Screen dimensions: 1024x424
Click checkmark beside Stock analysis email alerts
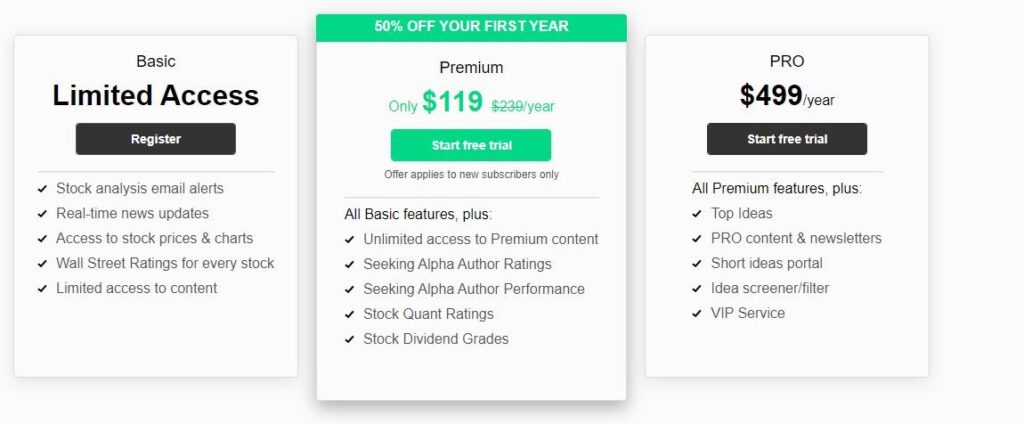tap(42, 189)
